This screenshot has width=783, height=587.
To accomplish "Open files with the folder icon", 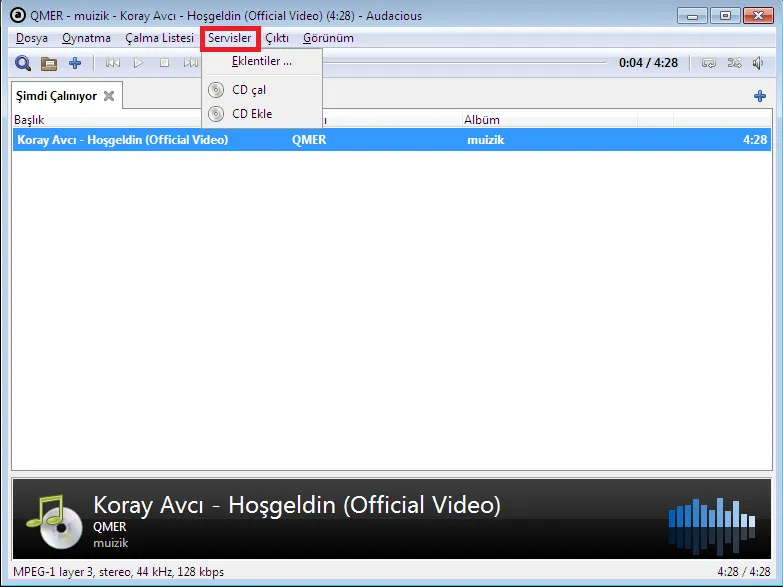I will [49, 63].
